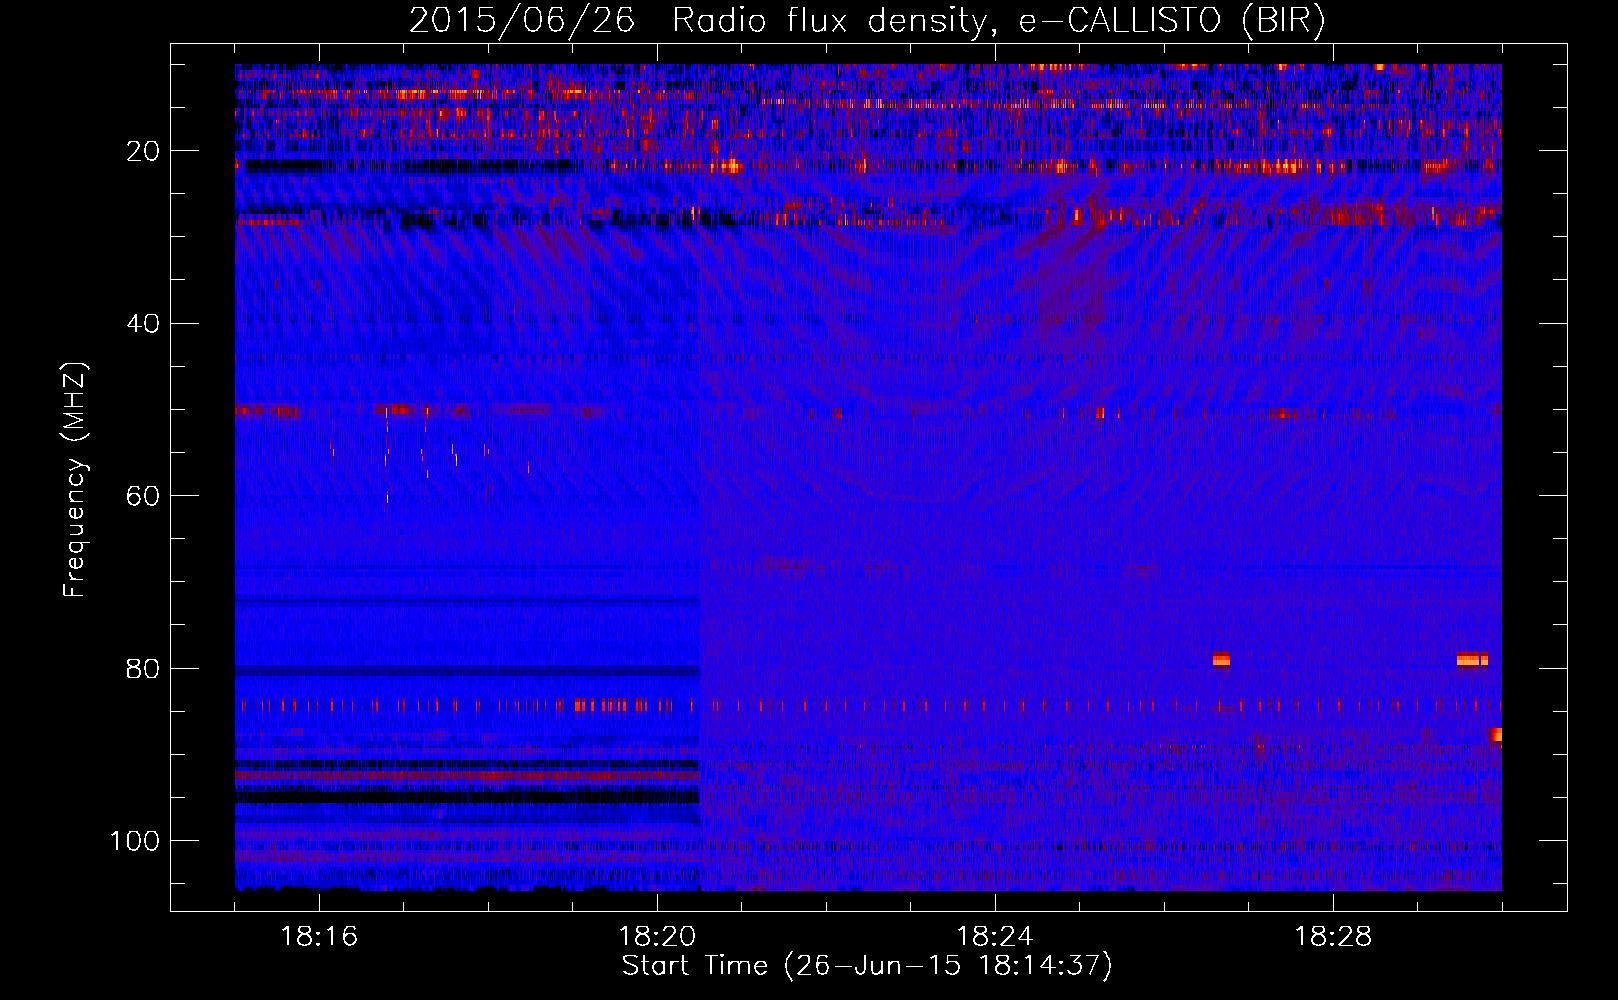
Task: Pick the 18:28 time tick label
Action: point(1333,937)
